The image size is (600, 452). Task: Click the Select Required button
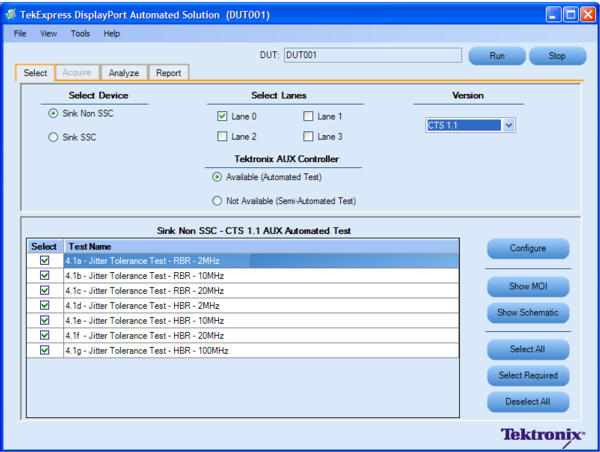(x=528, y=375)
